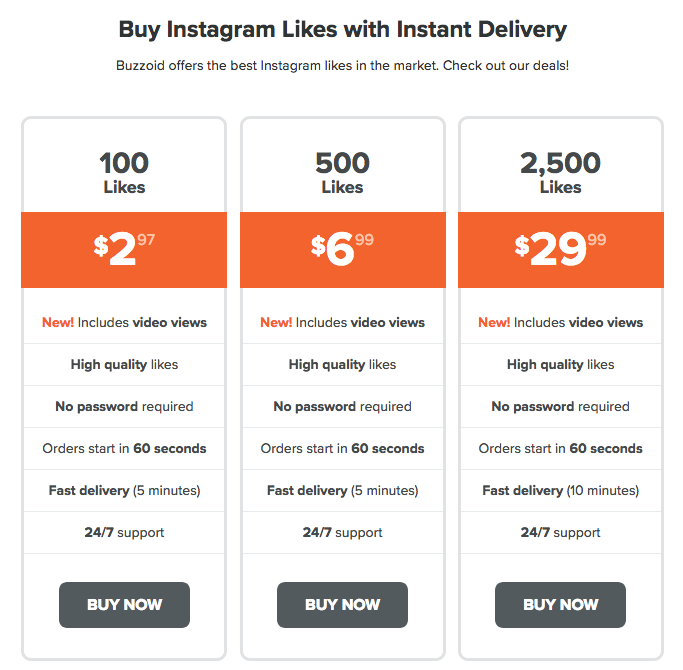Click Orders start in 60 seconds in 500 card
The image size is (683, 670).
(342, 448)
